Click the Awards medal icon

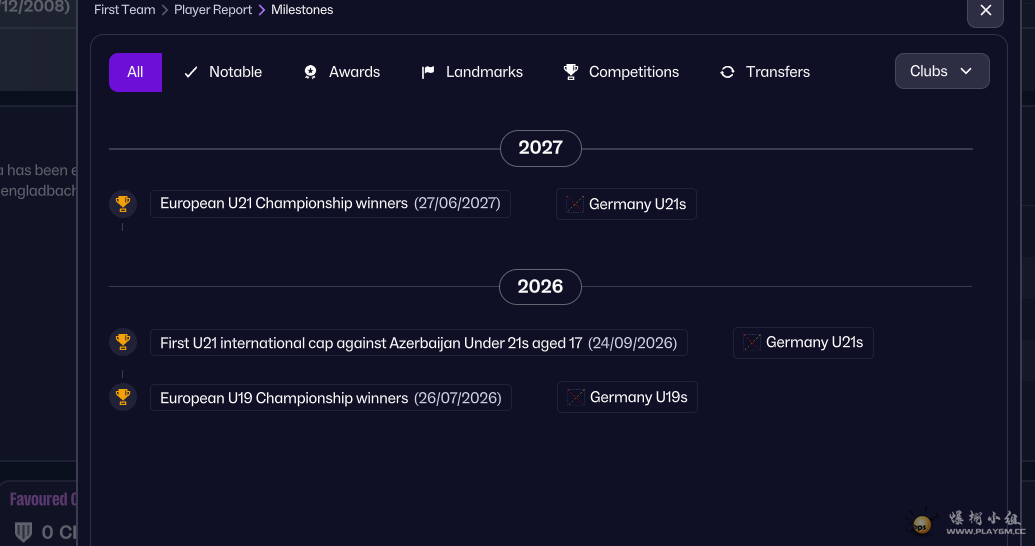pos(310,72)
